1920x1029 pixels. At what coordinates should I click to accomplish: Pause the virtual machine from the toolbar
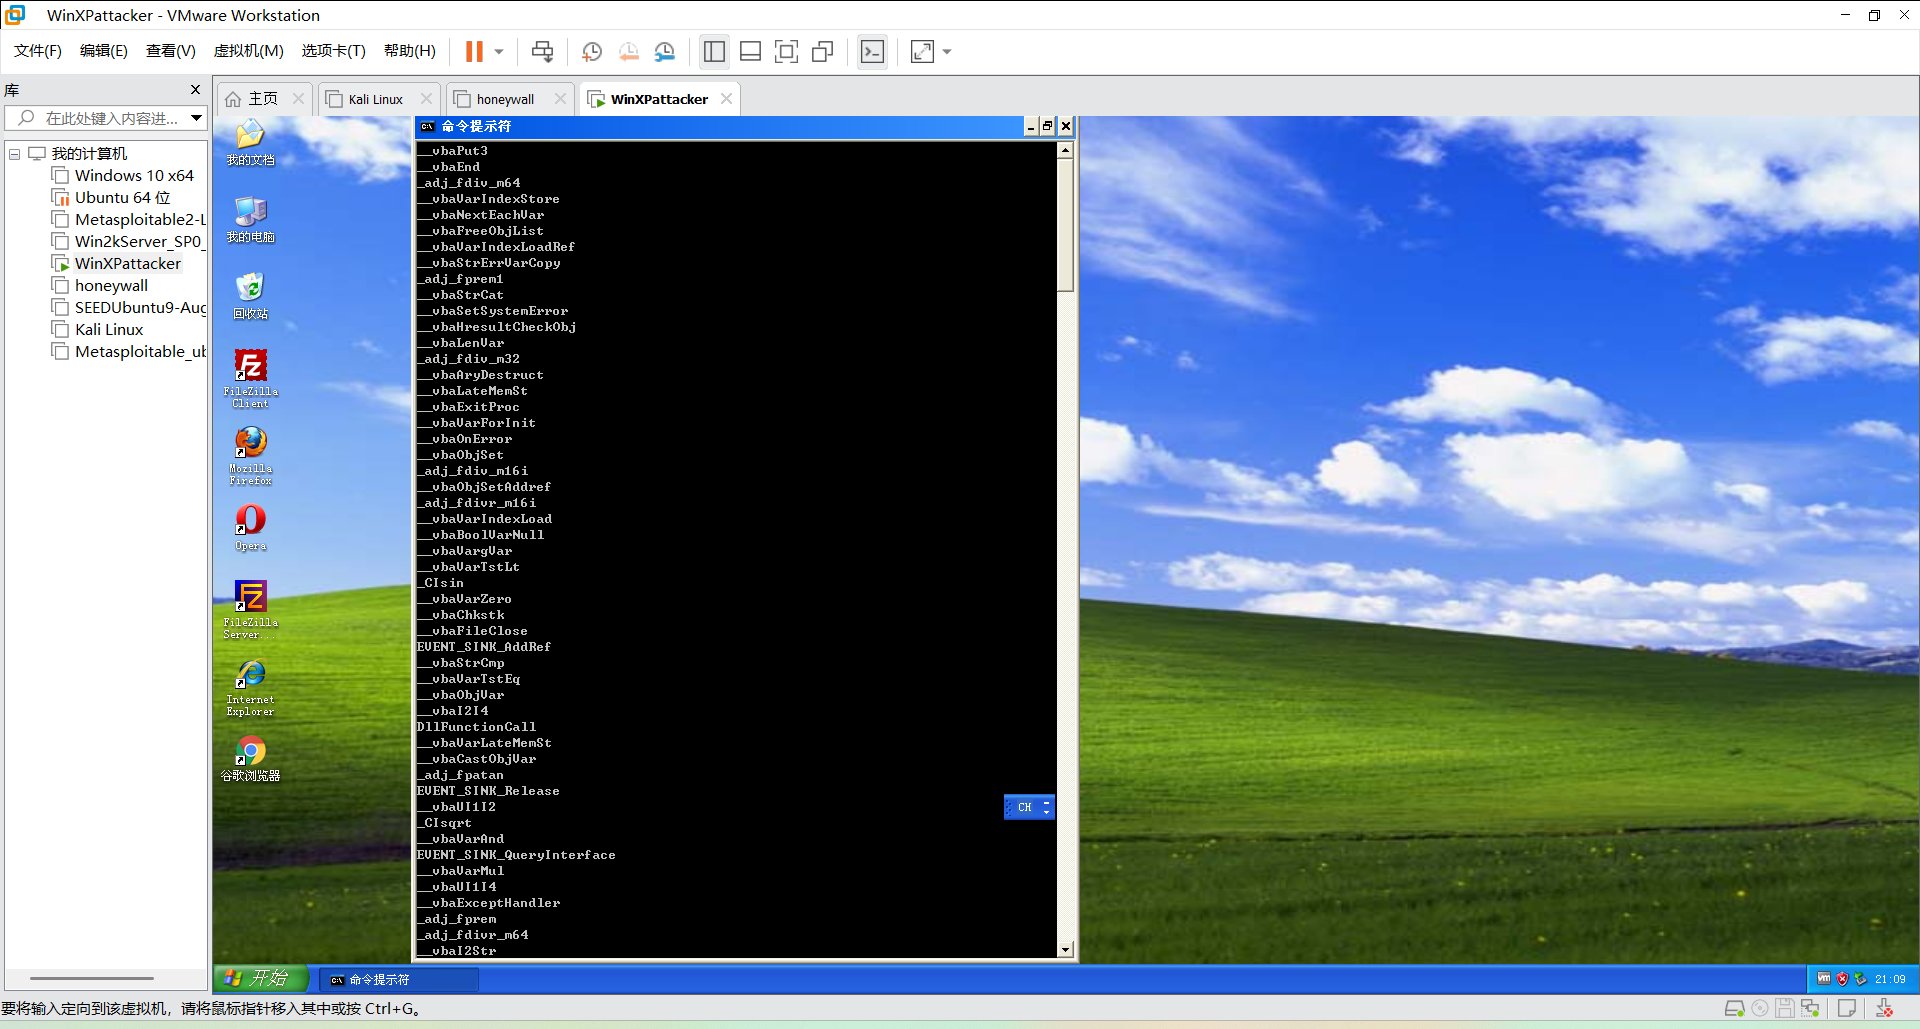[x=474, y=51]
